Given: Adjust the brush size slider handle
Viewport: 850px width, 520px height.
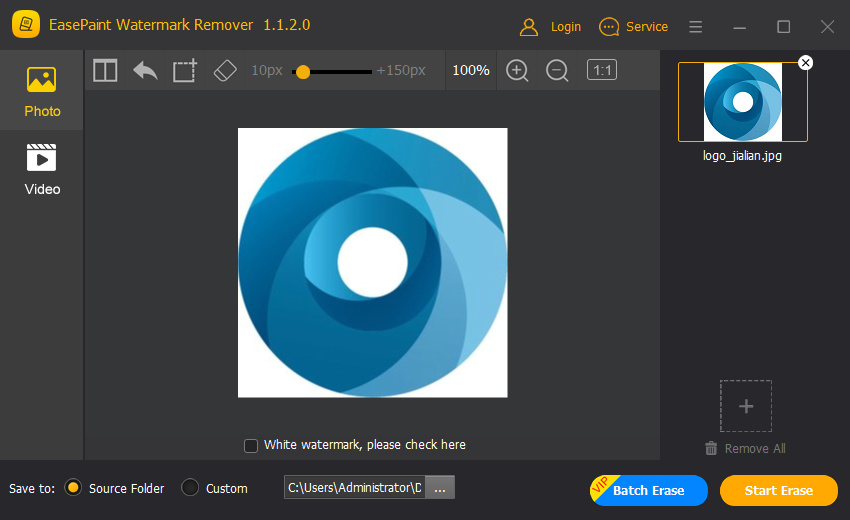Looking at the screenshot, I should coord(303,72).
